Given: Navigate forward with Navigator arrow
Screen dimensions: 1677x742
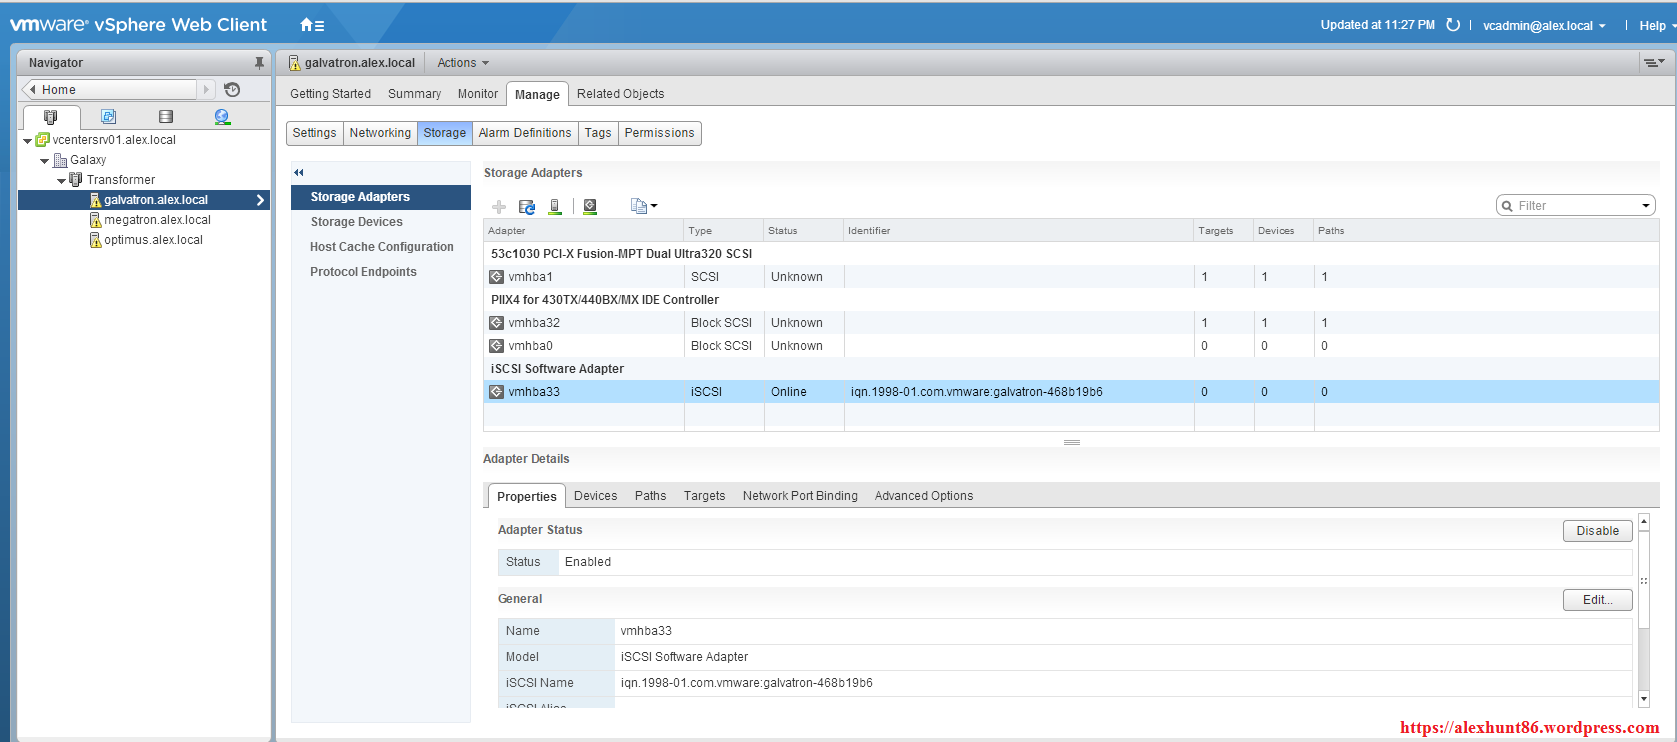Looking at the screenshot, I should click(207, 89).
